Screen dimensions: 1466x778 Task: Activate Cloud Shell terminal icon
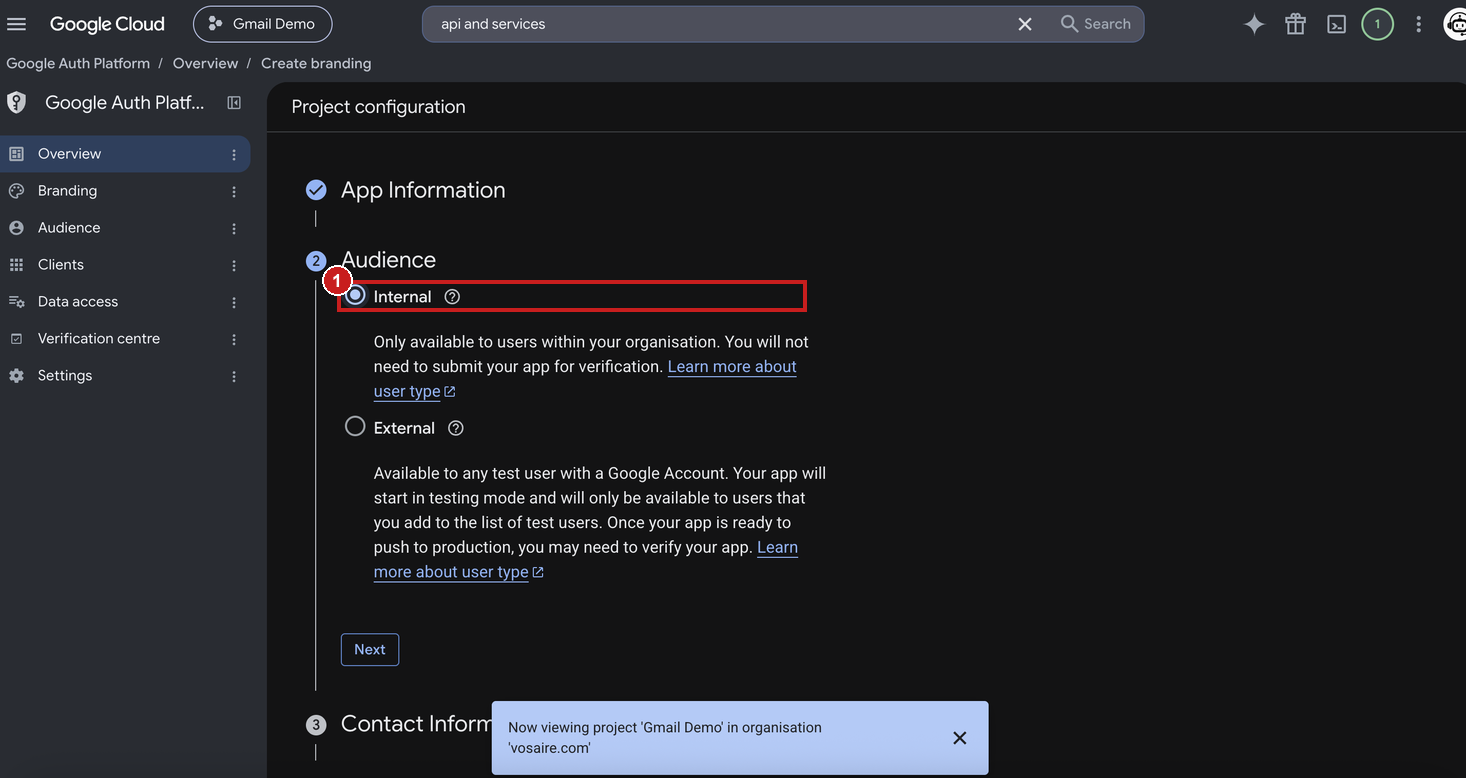click(1336, 24)
